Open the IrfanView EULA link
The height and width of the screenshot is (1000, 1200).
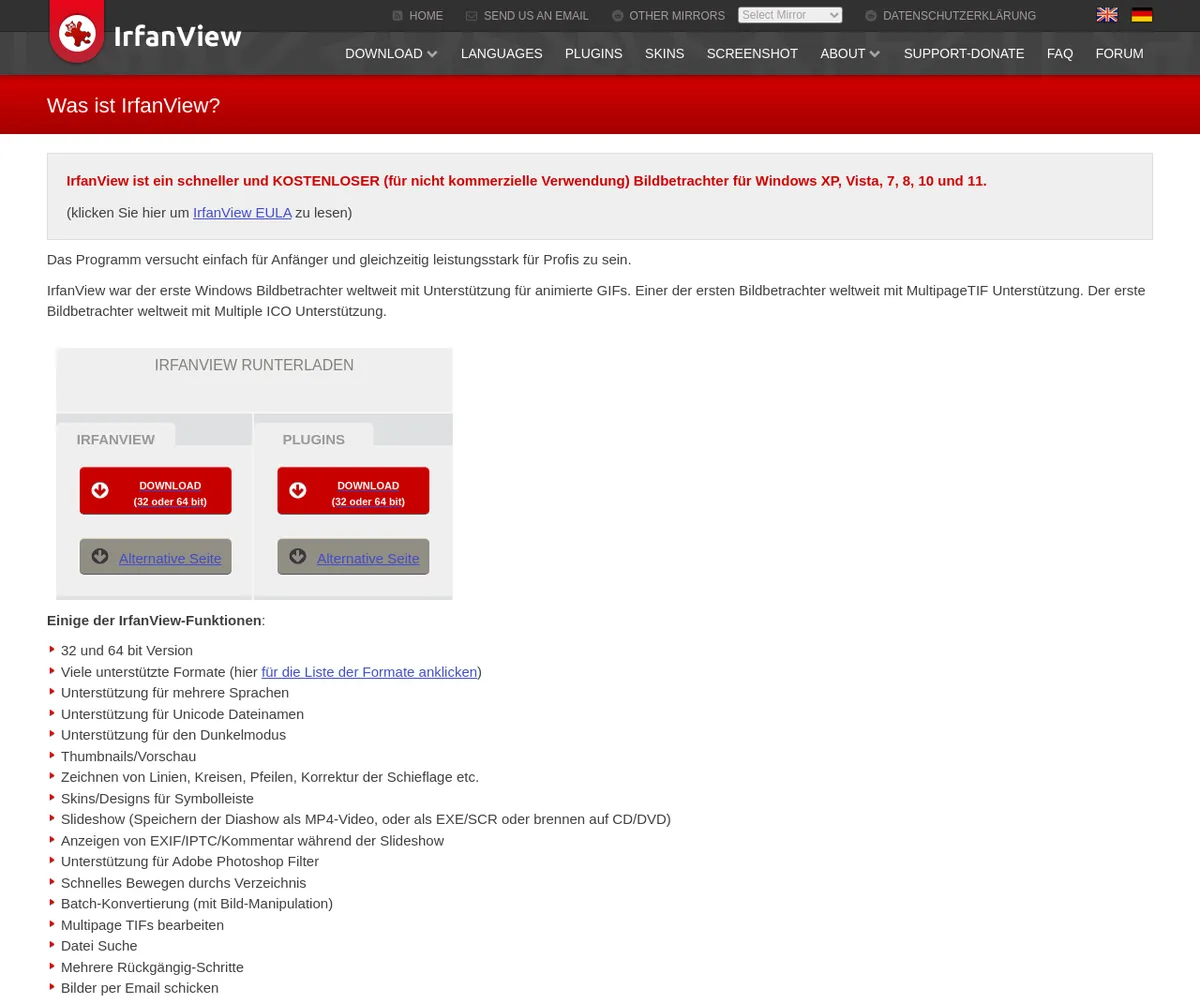point(242,213)
